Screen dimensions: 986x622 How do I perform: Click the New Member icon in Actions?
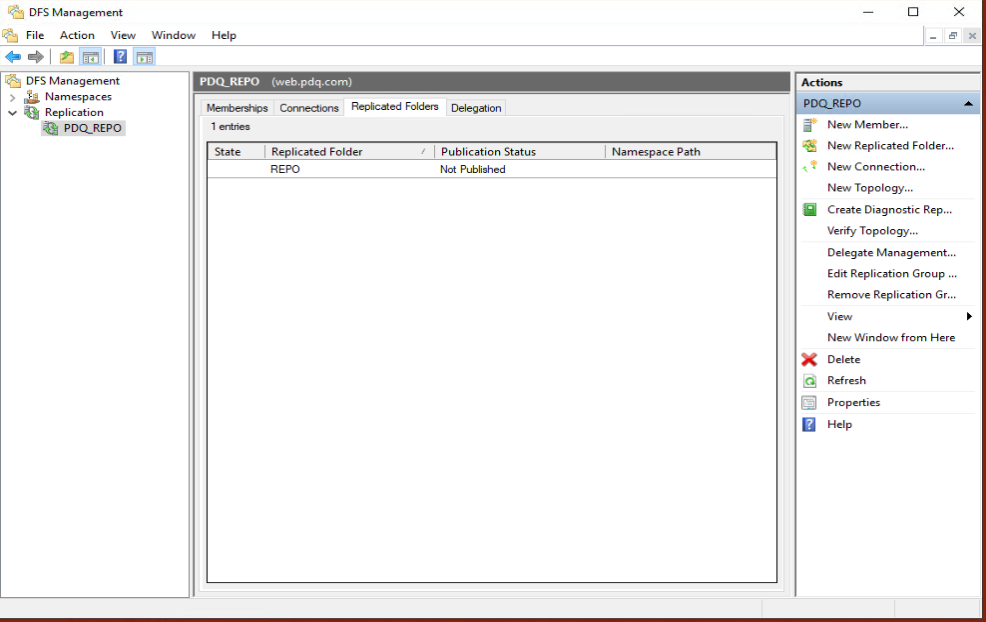pyautogui.click(x=810, y=125)
